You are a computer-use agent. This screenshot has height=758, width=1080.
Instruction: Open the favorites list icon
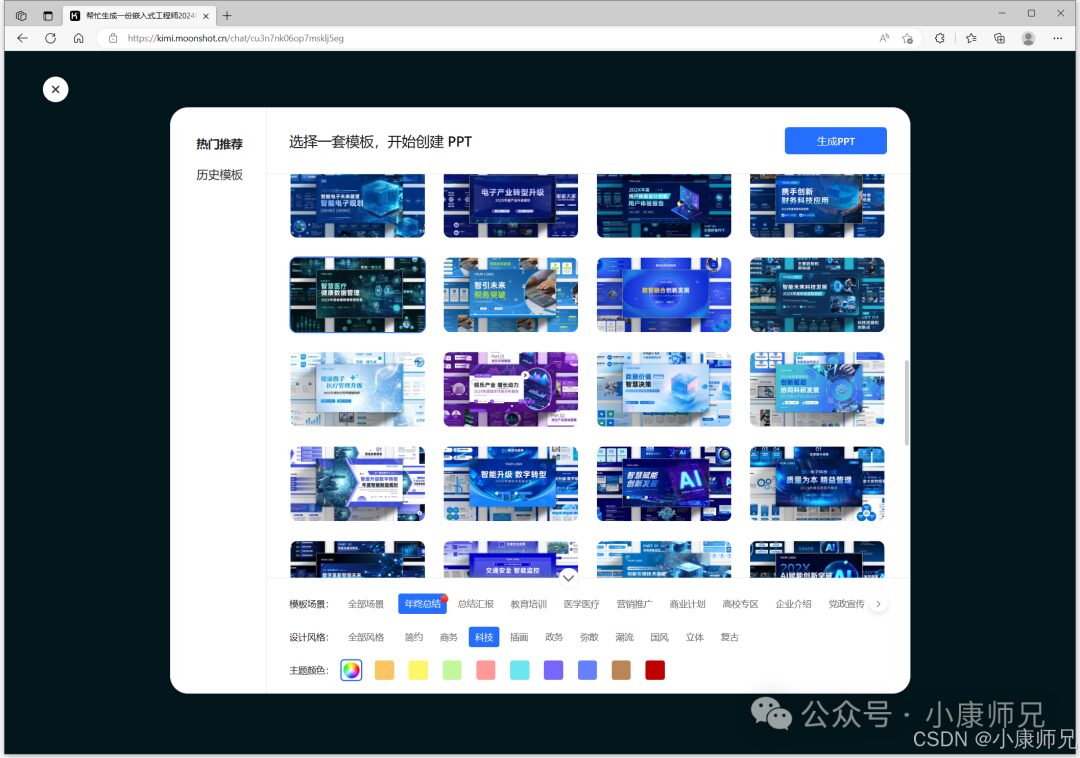pos(971,39)
